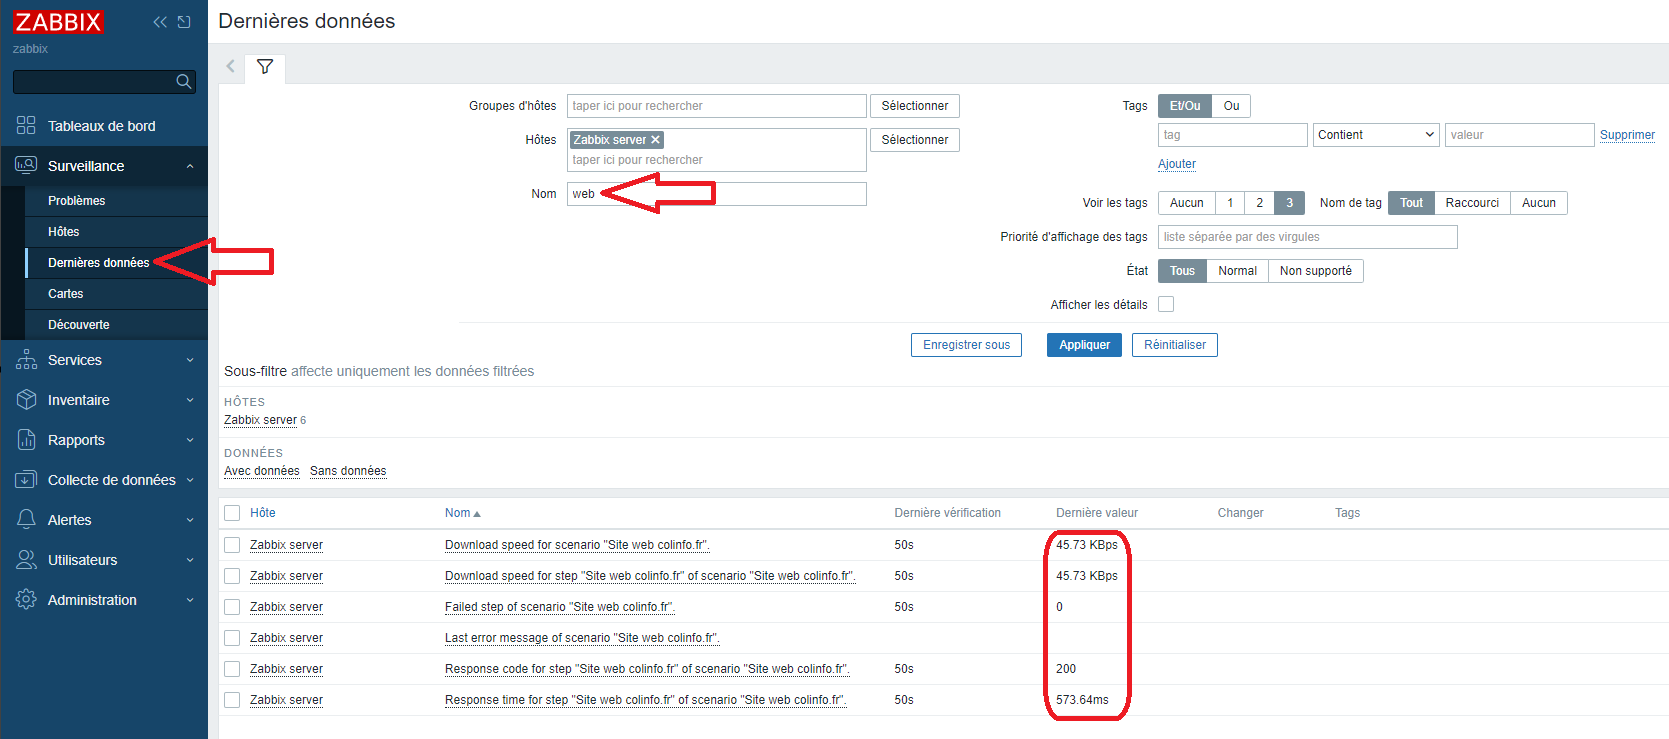This screenshot has width=1669, height=739.
Task: Set Voir les tags to Aucun
Action: pos(1186,203)
